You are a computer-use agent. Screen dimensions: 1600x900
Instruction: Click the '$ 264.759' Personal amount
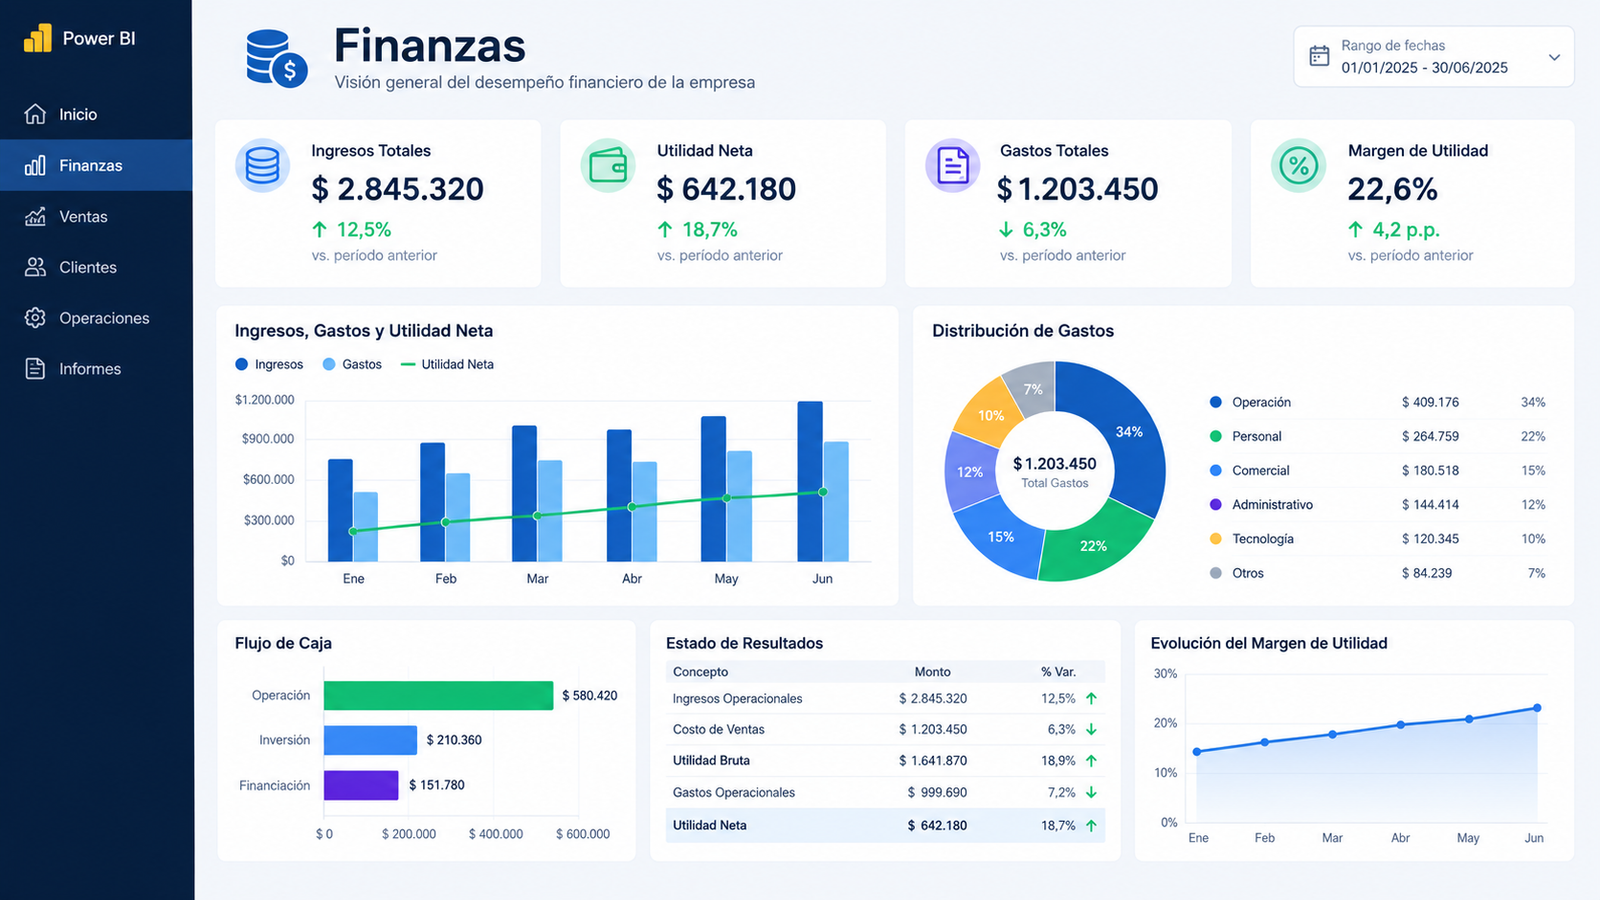pyautogui.click(x=1430, y=437)
